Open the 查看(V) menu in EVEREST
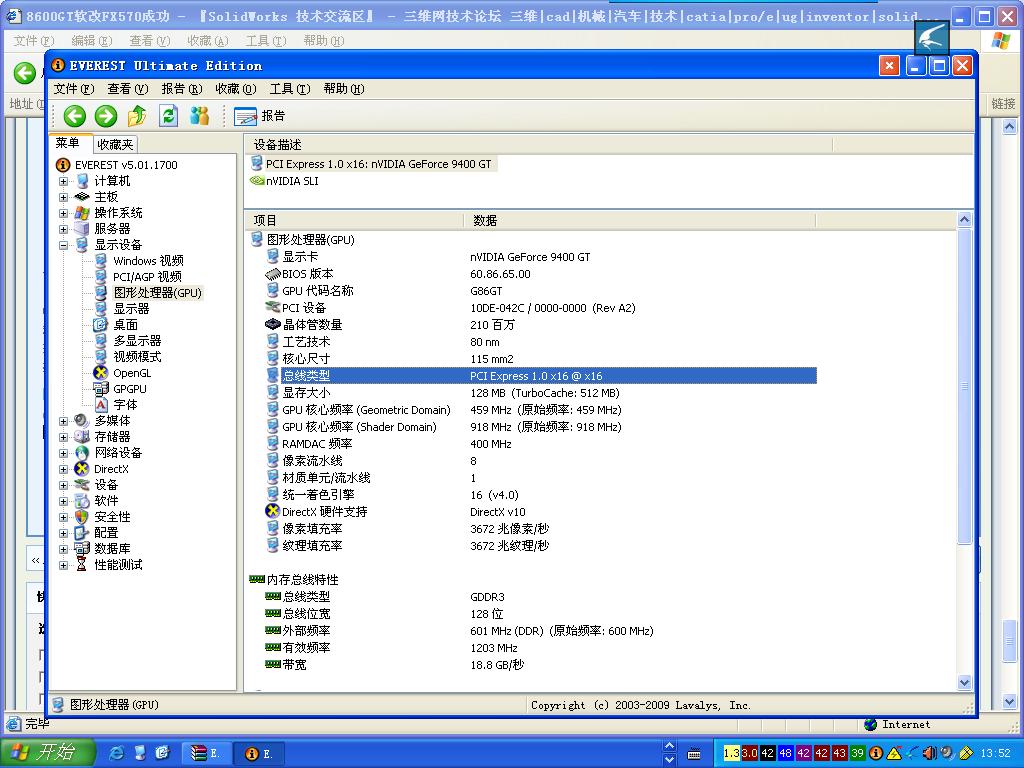 coord(127,89)
